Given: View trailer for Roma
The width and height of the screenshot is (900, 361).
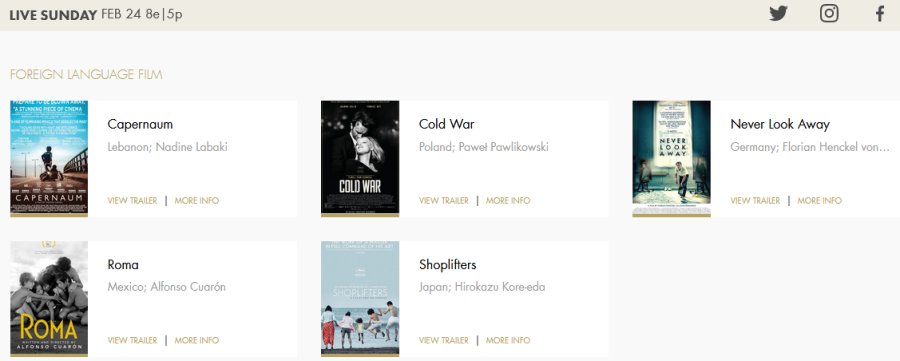Looking at the screenshot, I should coord(132,340).
